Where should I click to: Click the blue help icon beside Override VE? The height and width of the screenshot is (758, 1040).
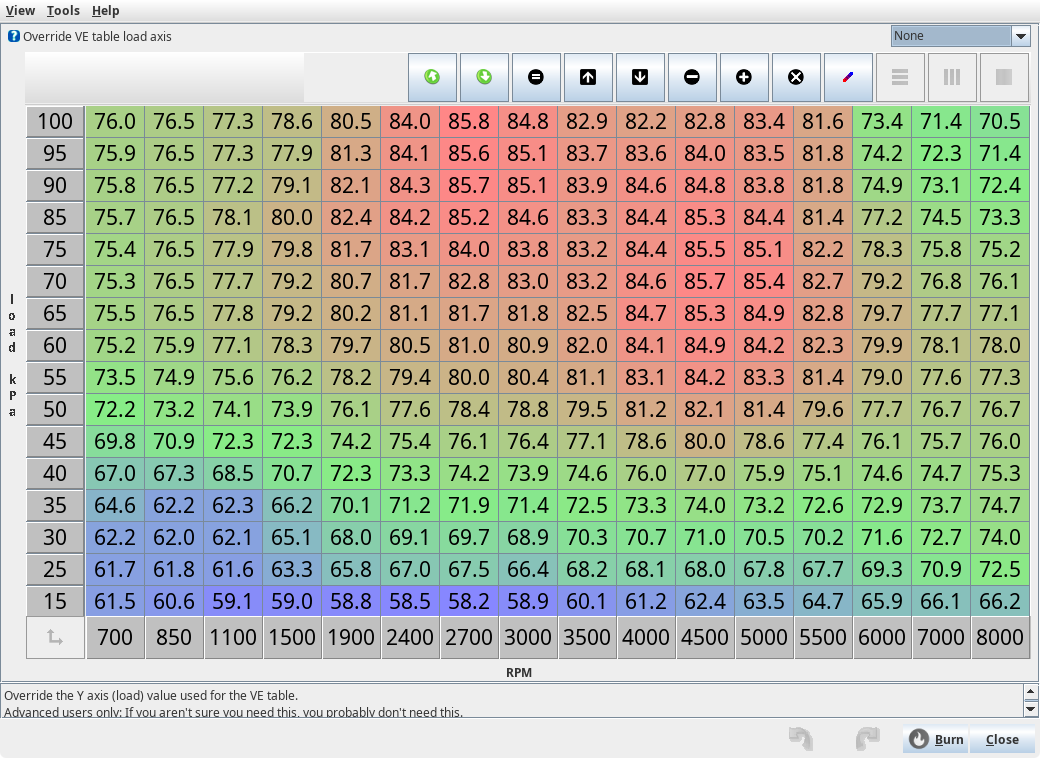tap(14, 36)
